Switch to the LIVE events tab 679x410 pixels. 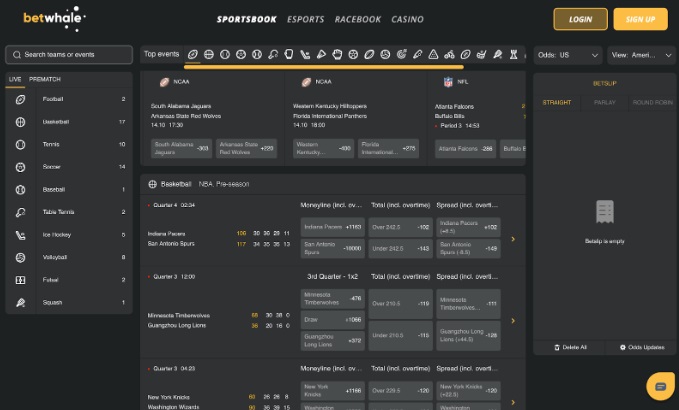(15, 78)
